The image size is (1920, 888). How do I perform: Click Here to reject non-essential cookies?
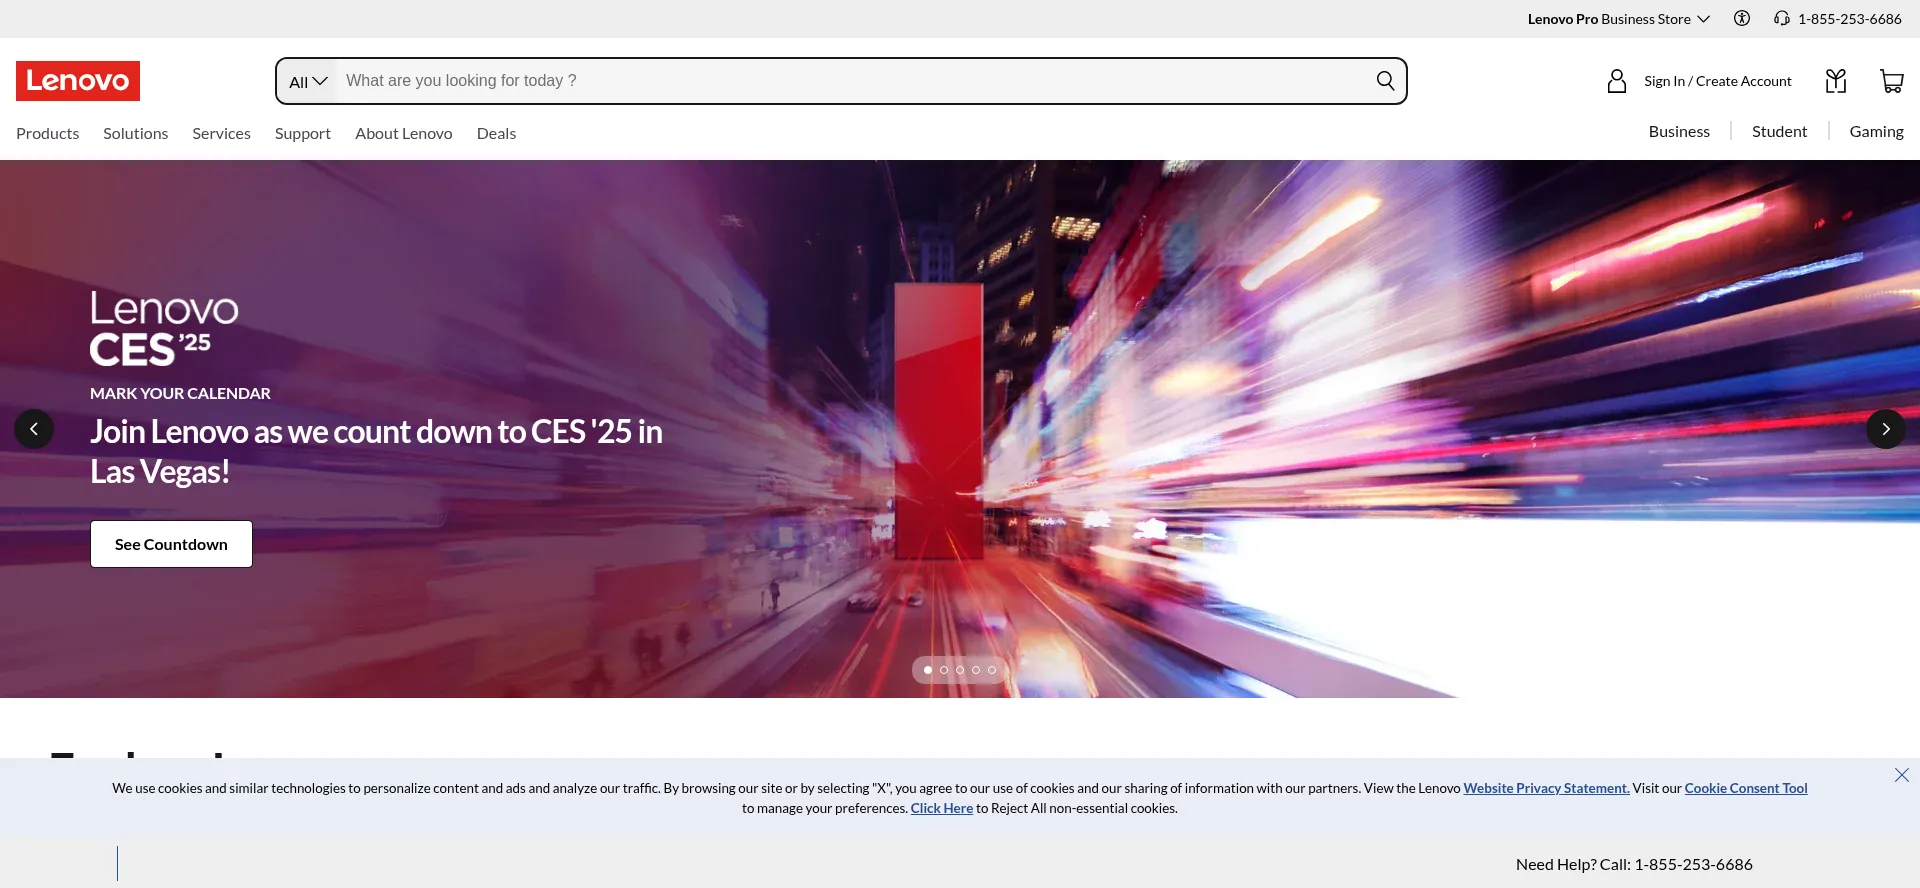[x=941, y=808]
